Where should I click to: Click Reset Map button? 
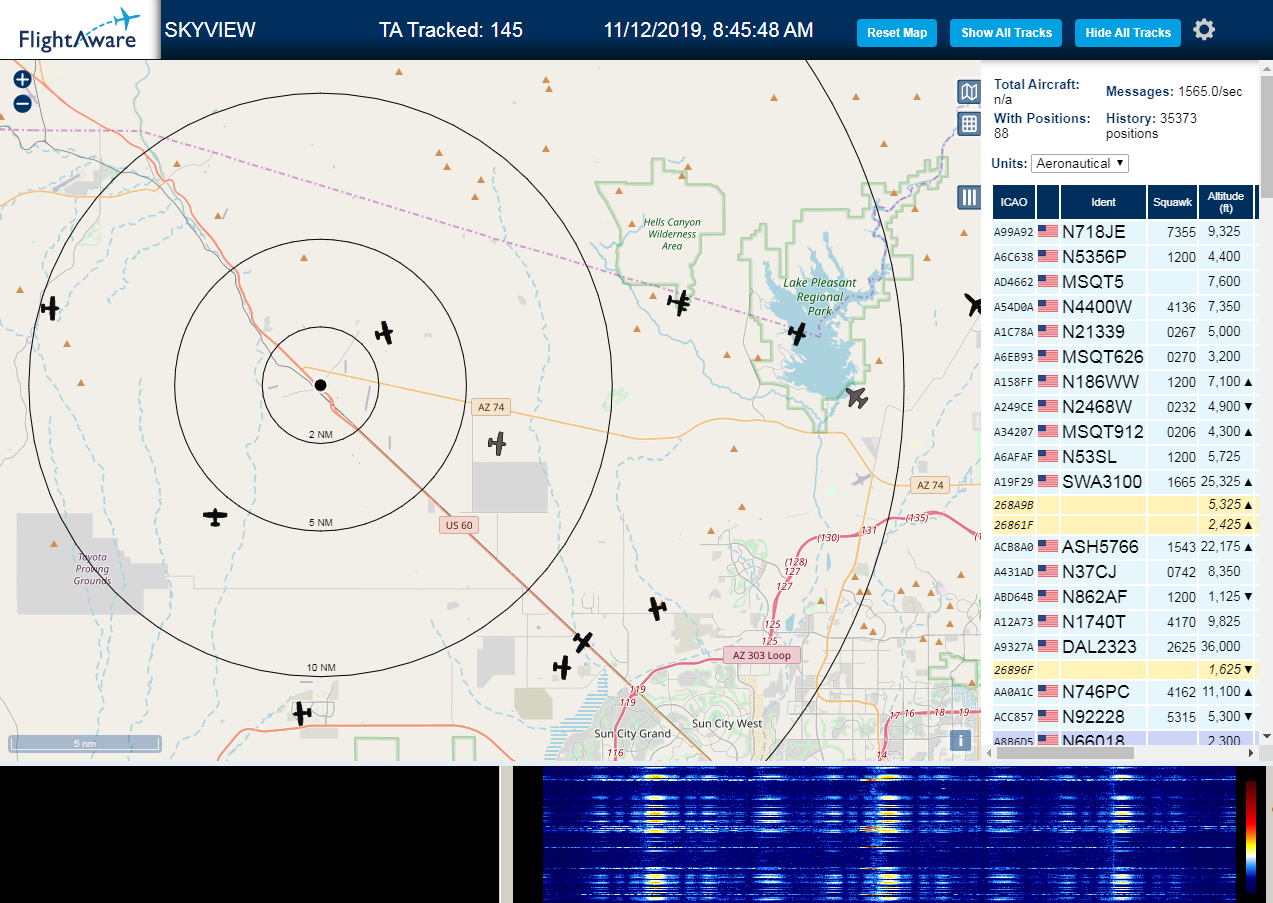click(x=897, y=33)
